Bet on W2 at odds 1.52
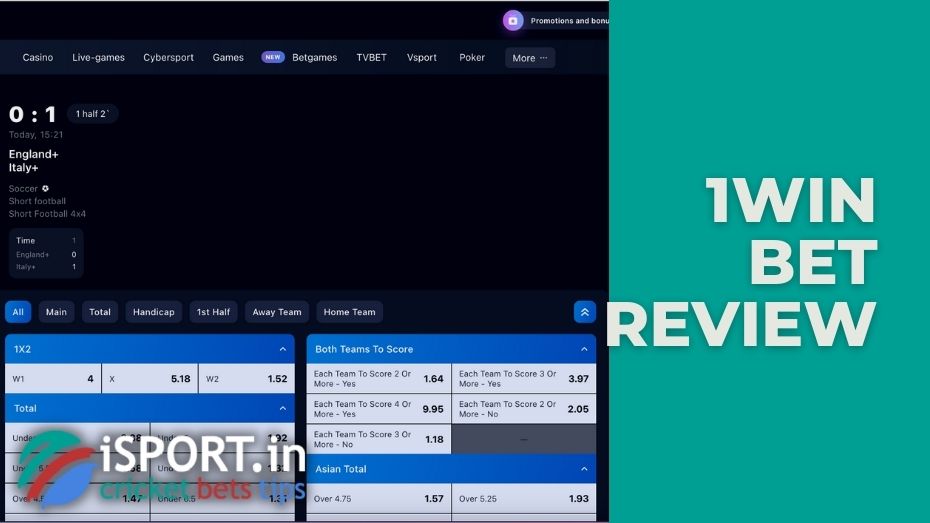The width and height of the screenshot is (930, 523). tap(247, 378)
